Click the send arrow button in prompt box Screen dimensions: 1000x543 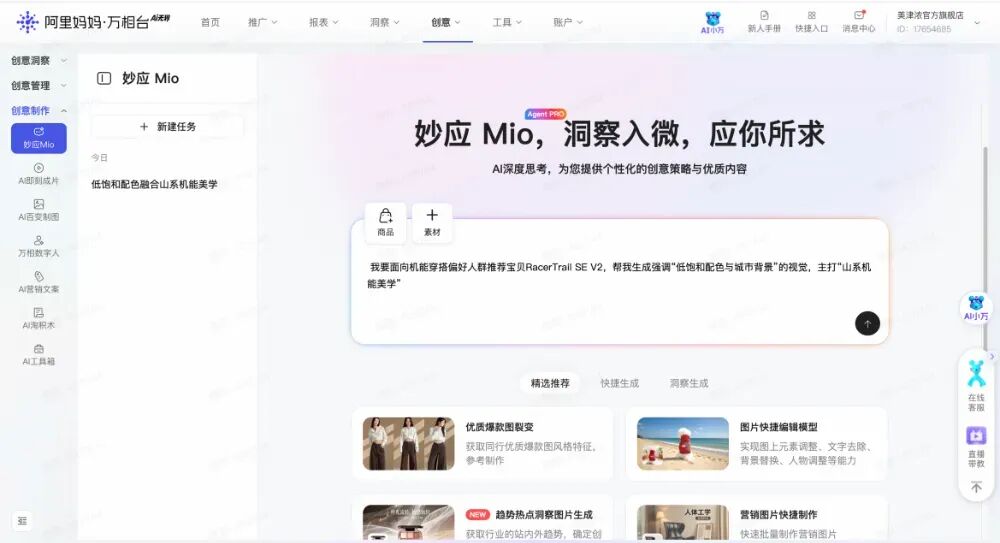pos(867,323)
